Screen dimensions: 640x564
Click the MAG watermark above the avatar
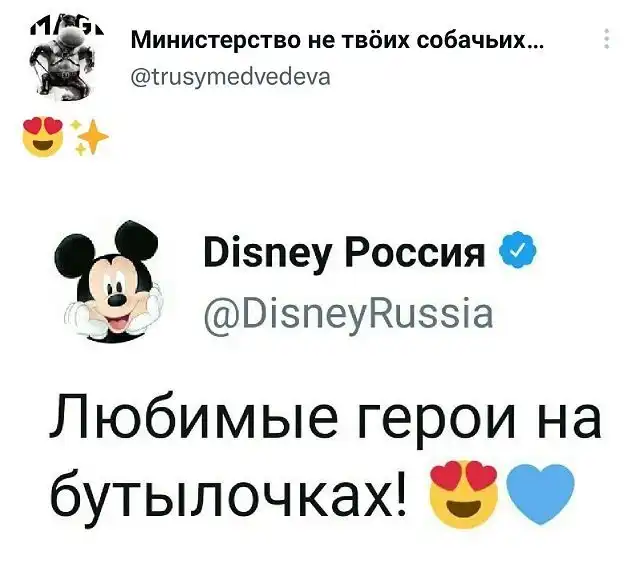click(66, 30)
